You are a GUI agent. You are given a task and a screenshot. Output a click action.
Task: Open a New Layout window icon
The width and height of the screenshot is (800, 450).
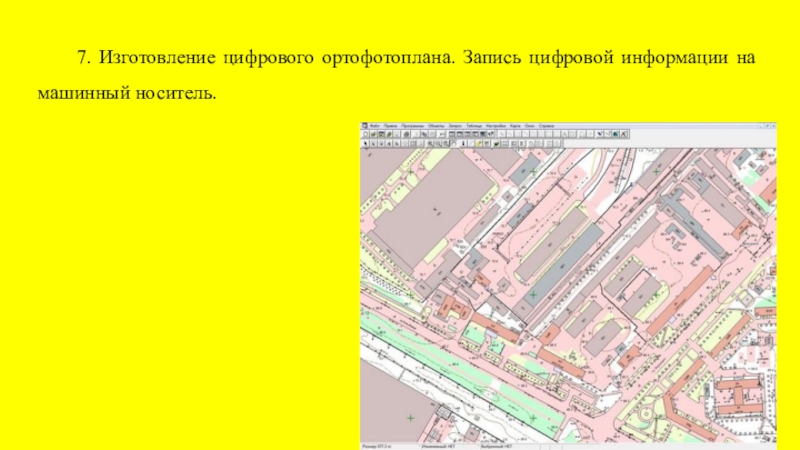pos(475,134)
